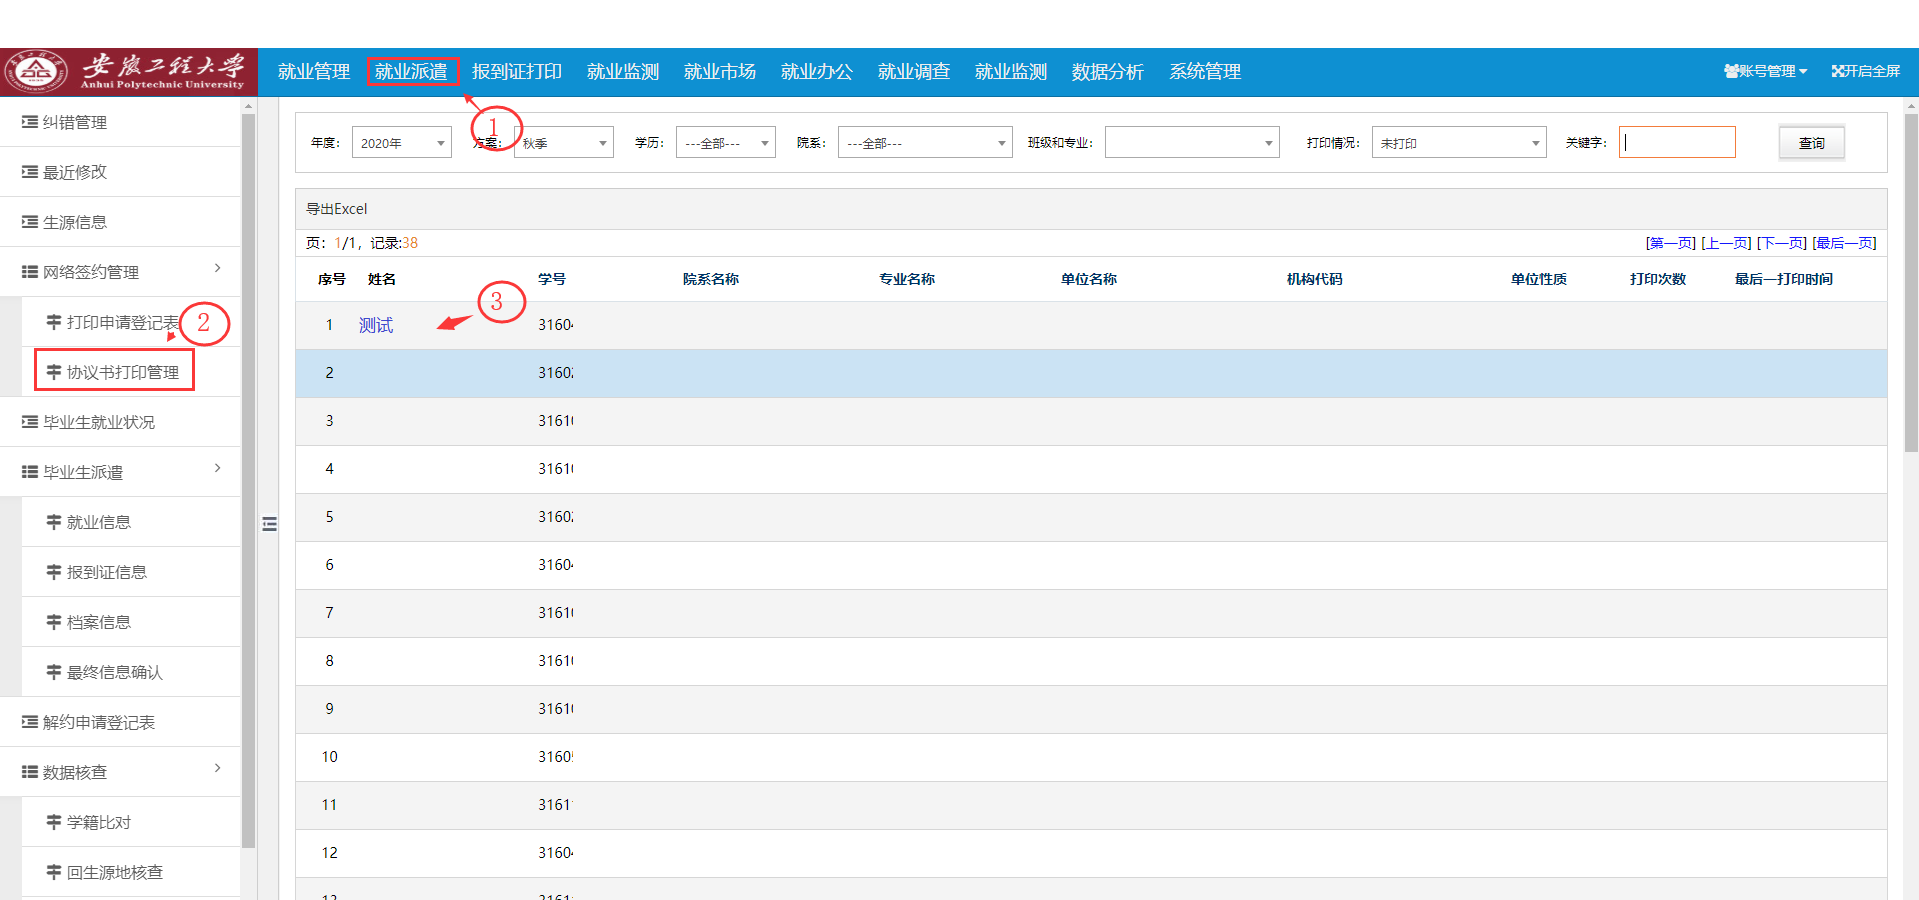Collapse the 毕业生派遣 section arrow

pos(217,468)
